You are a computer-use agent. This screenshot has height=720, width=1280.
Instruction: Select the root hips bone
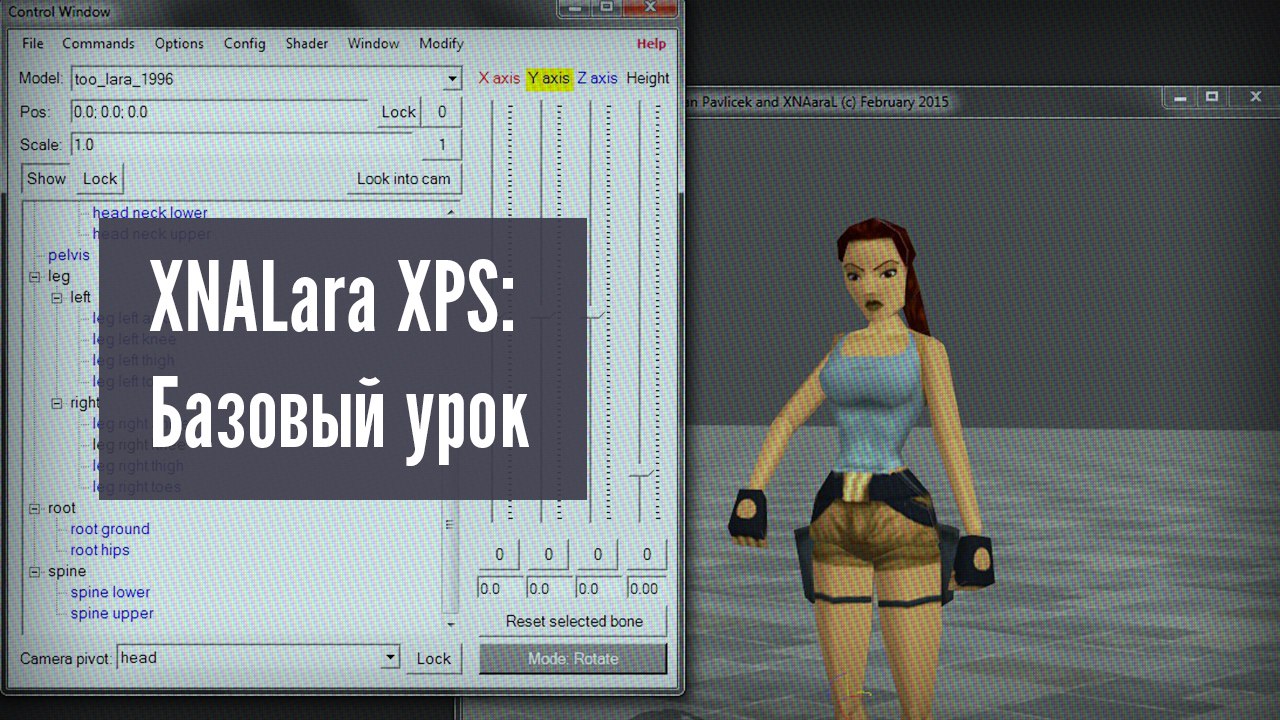(100, 550)
